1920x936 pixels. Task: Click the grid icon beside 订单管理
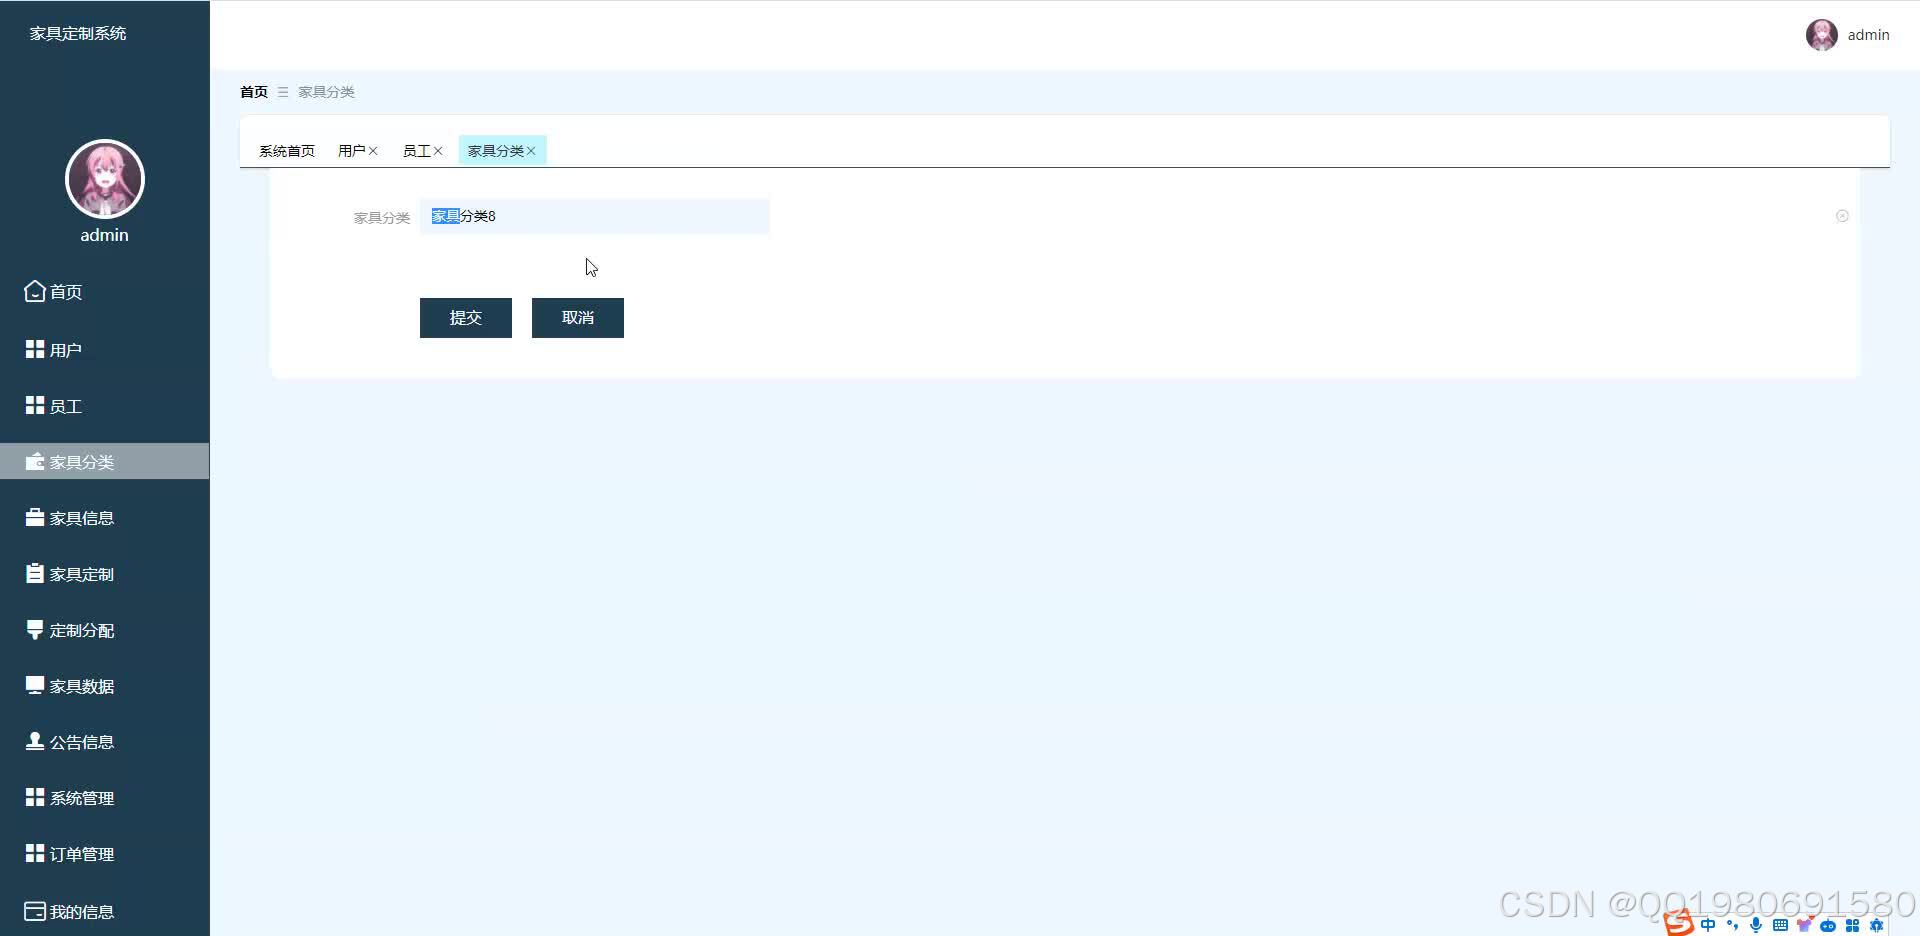tap(35, 853)
